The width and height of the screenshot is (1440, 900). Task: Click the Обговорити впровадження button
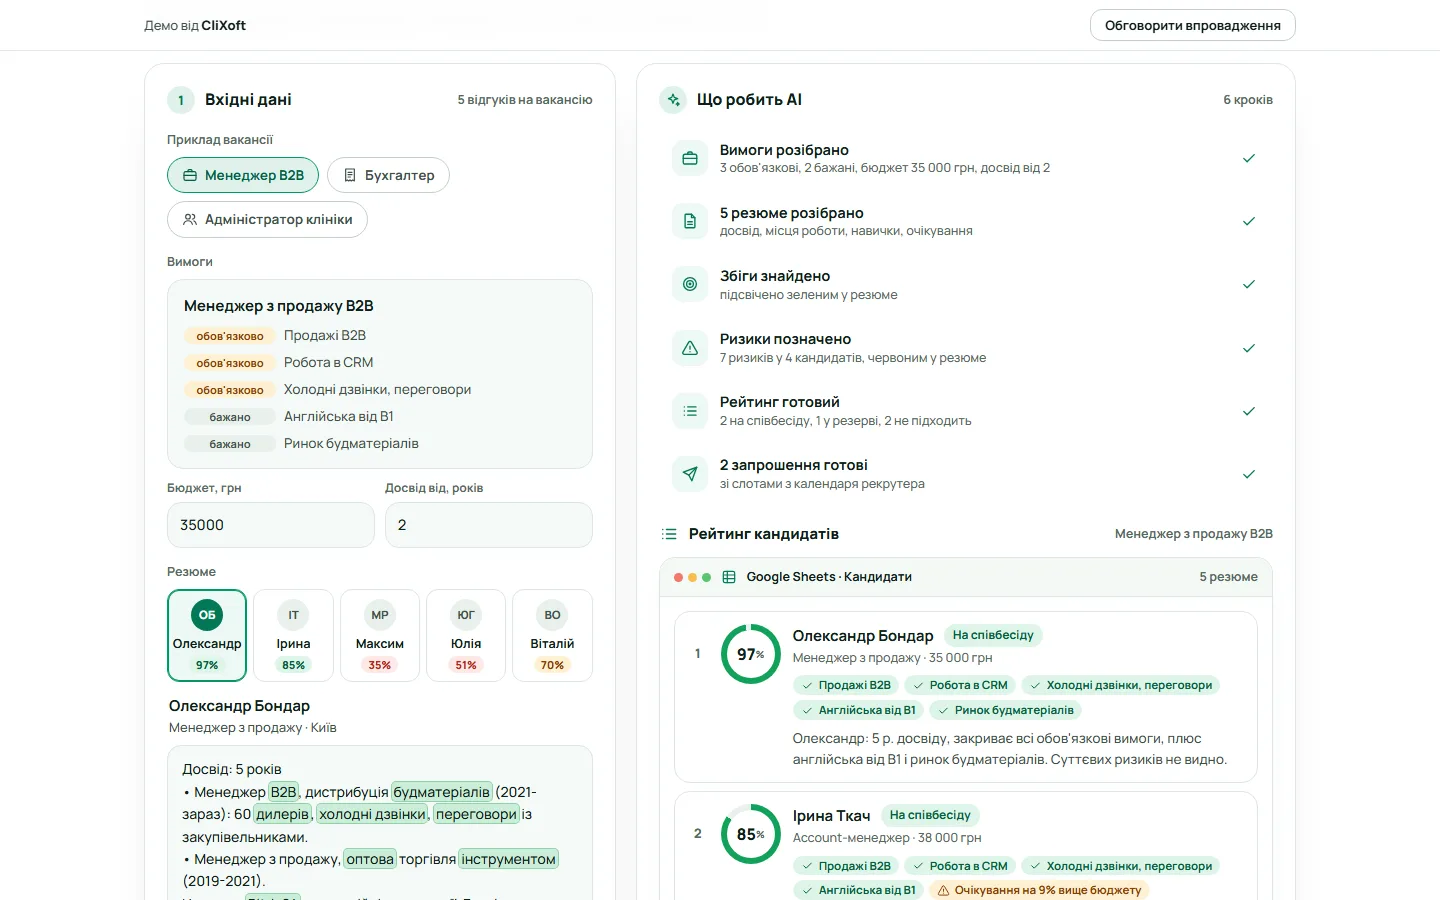[x=1192, y=25]
